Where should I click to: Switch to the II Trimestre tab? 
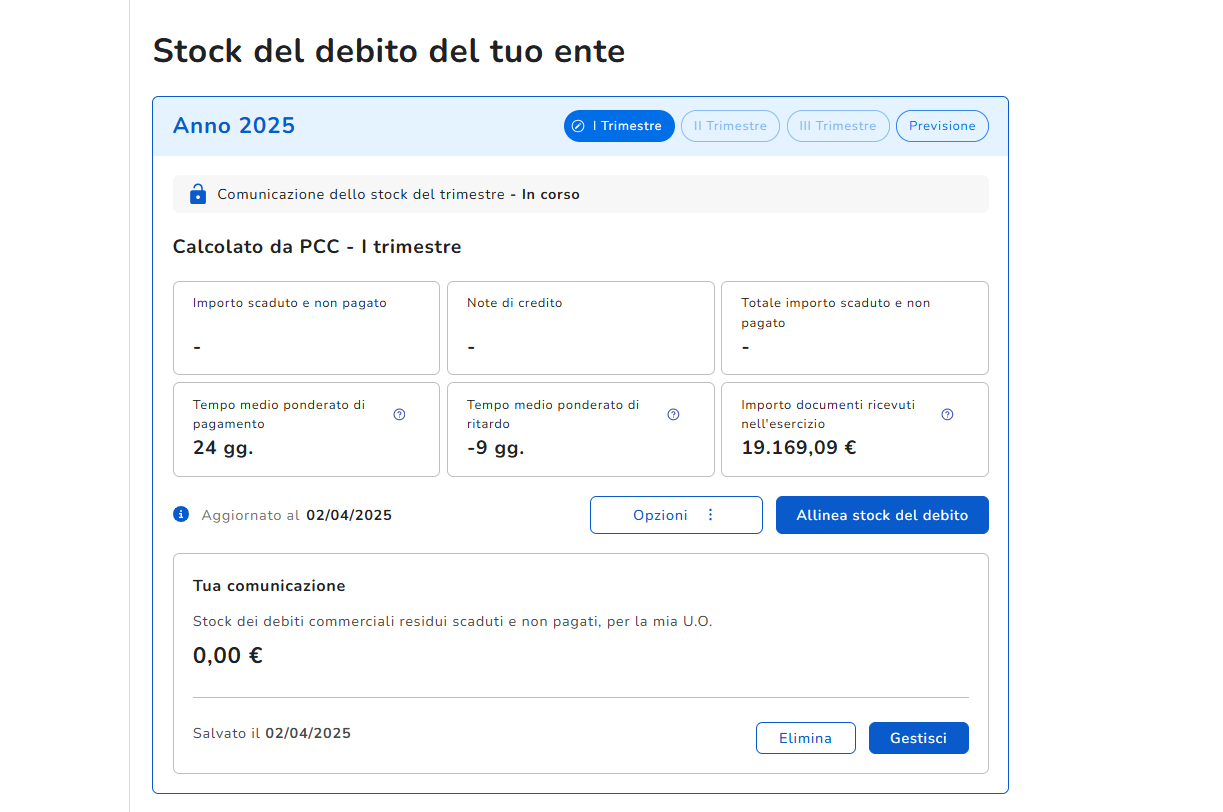(730, 126)
